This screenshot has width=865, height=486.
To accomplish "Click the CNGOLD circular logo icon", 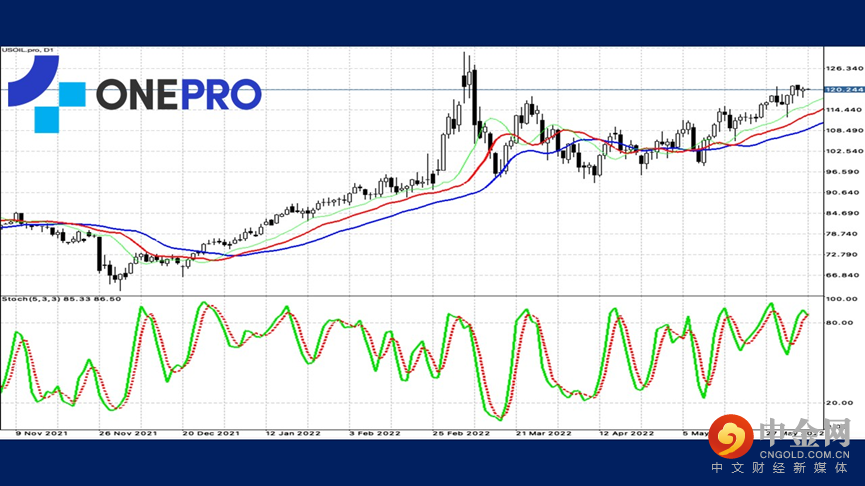I will coord(731,436).
